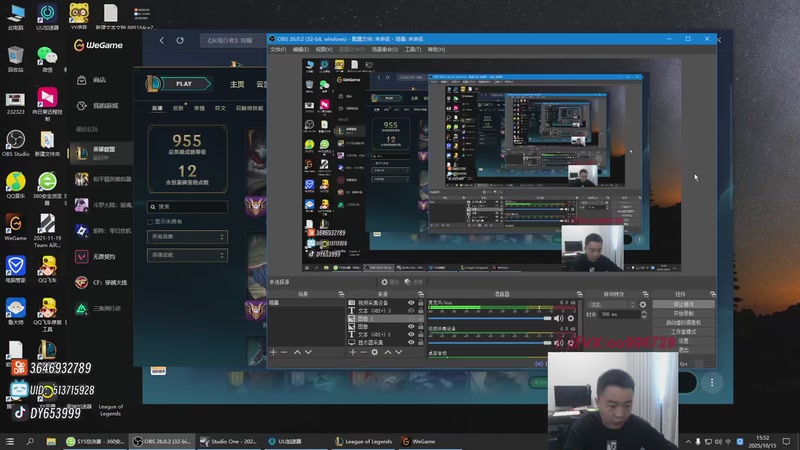
Task: Open the OBS Studio desktop shortcut
Action: click(15, 143)
